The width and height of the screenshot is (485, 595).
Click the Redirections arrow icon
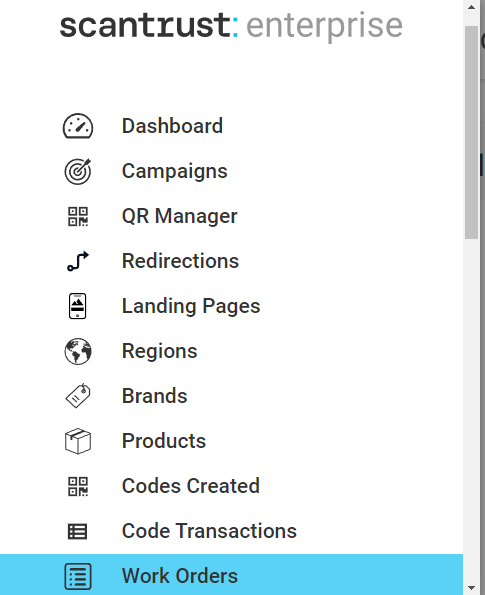[78, 261]
